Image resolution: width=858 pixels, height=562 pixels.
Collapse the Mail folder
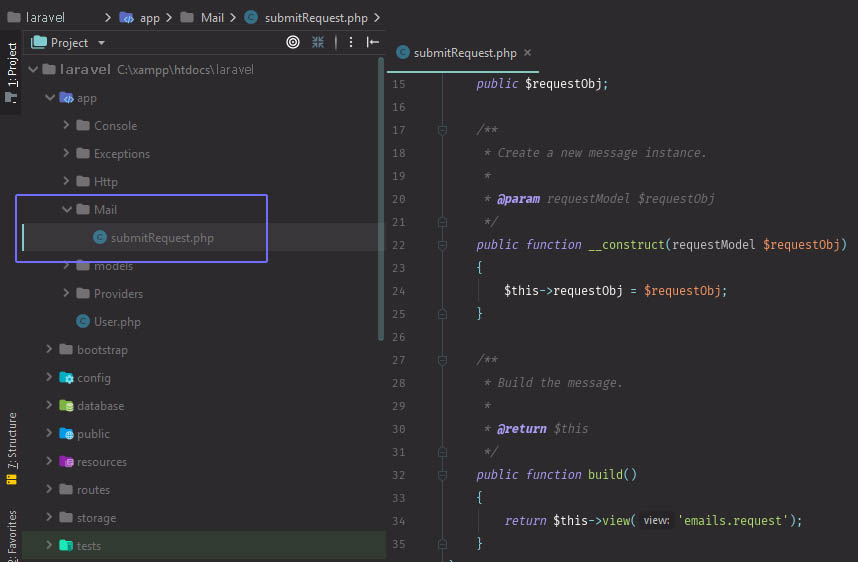coord(66,210)
